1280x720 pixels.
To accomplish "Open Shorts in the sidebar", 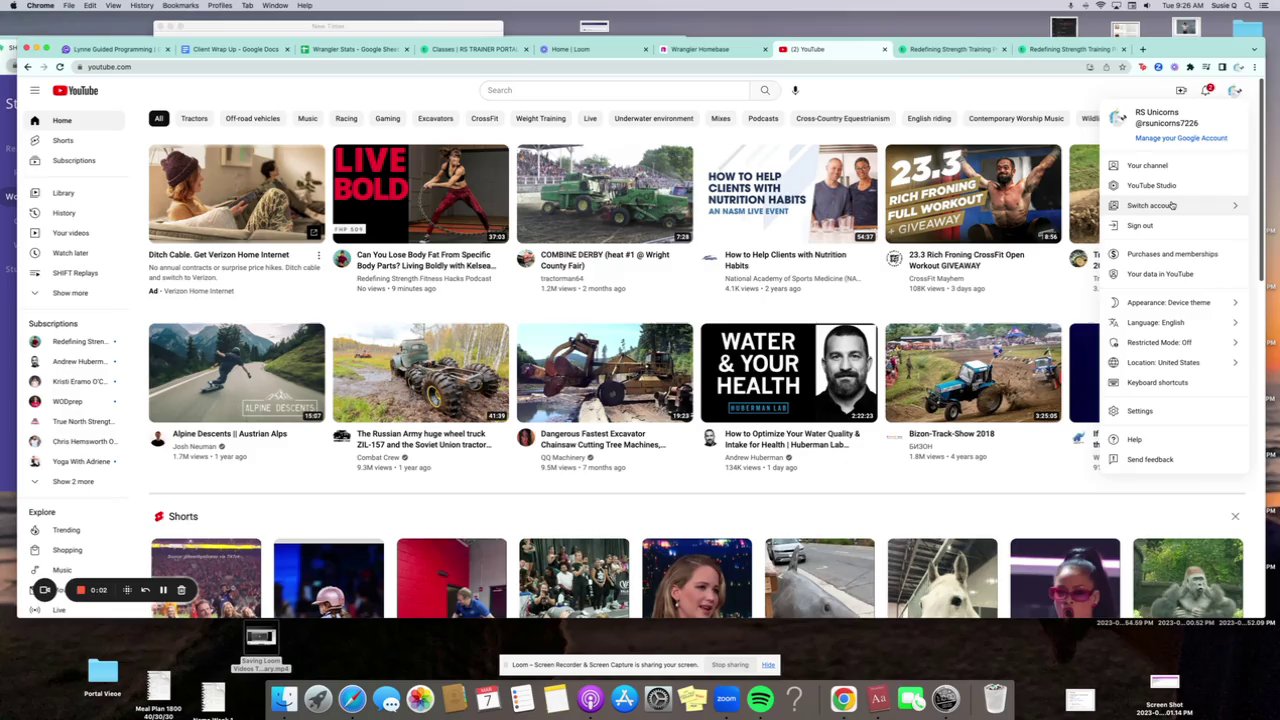I will click(76, 140).
